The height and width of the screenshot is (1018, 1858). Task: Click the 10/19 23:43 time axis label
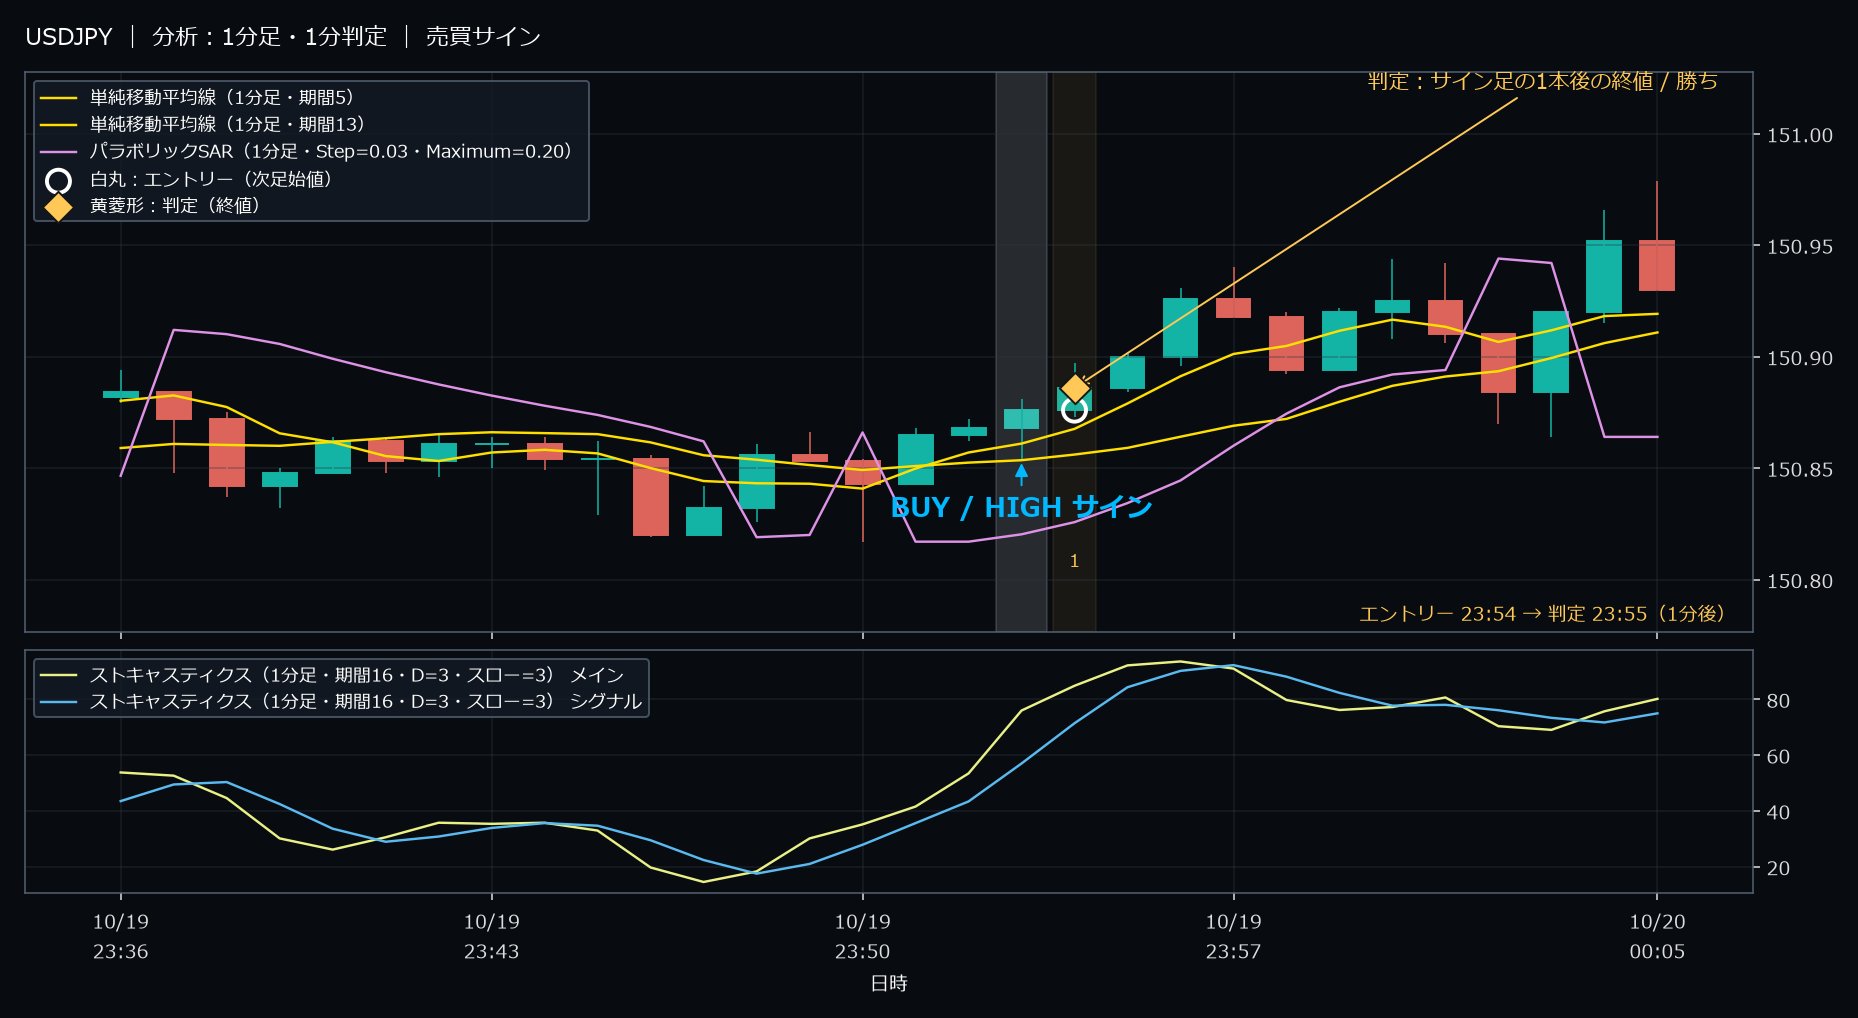(492, 937)
